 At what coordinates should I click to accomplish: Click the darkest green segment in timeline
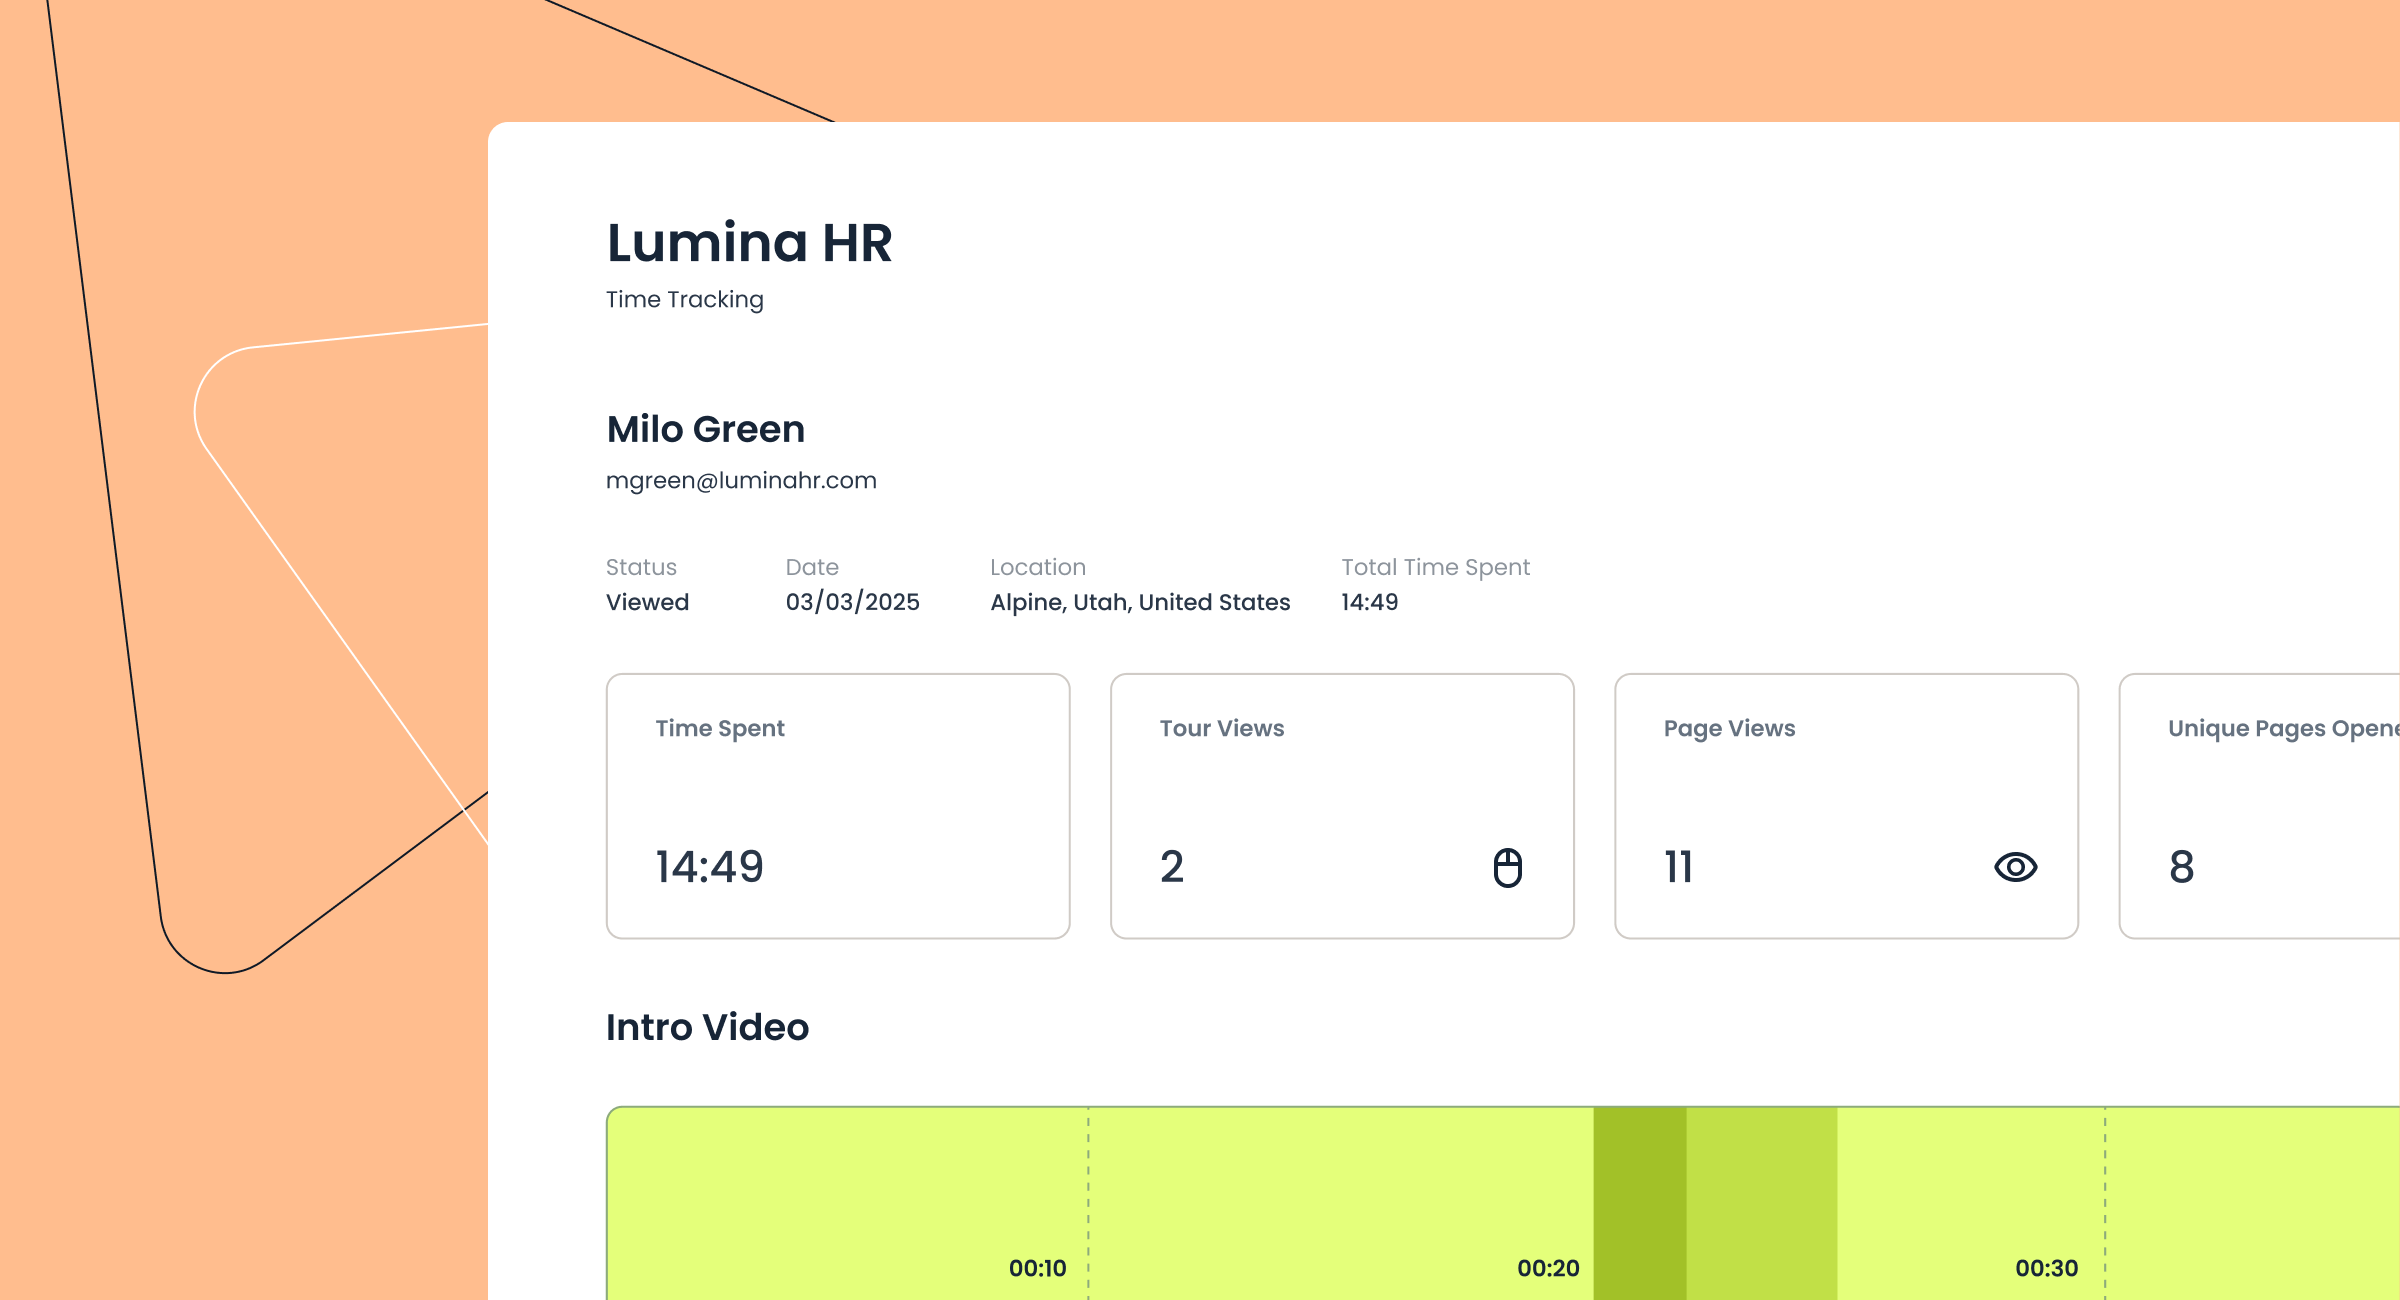click(x=1639, y=1200)
